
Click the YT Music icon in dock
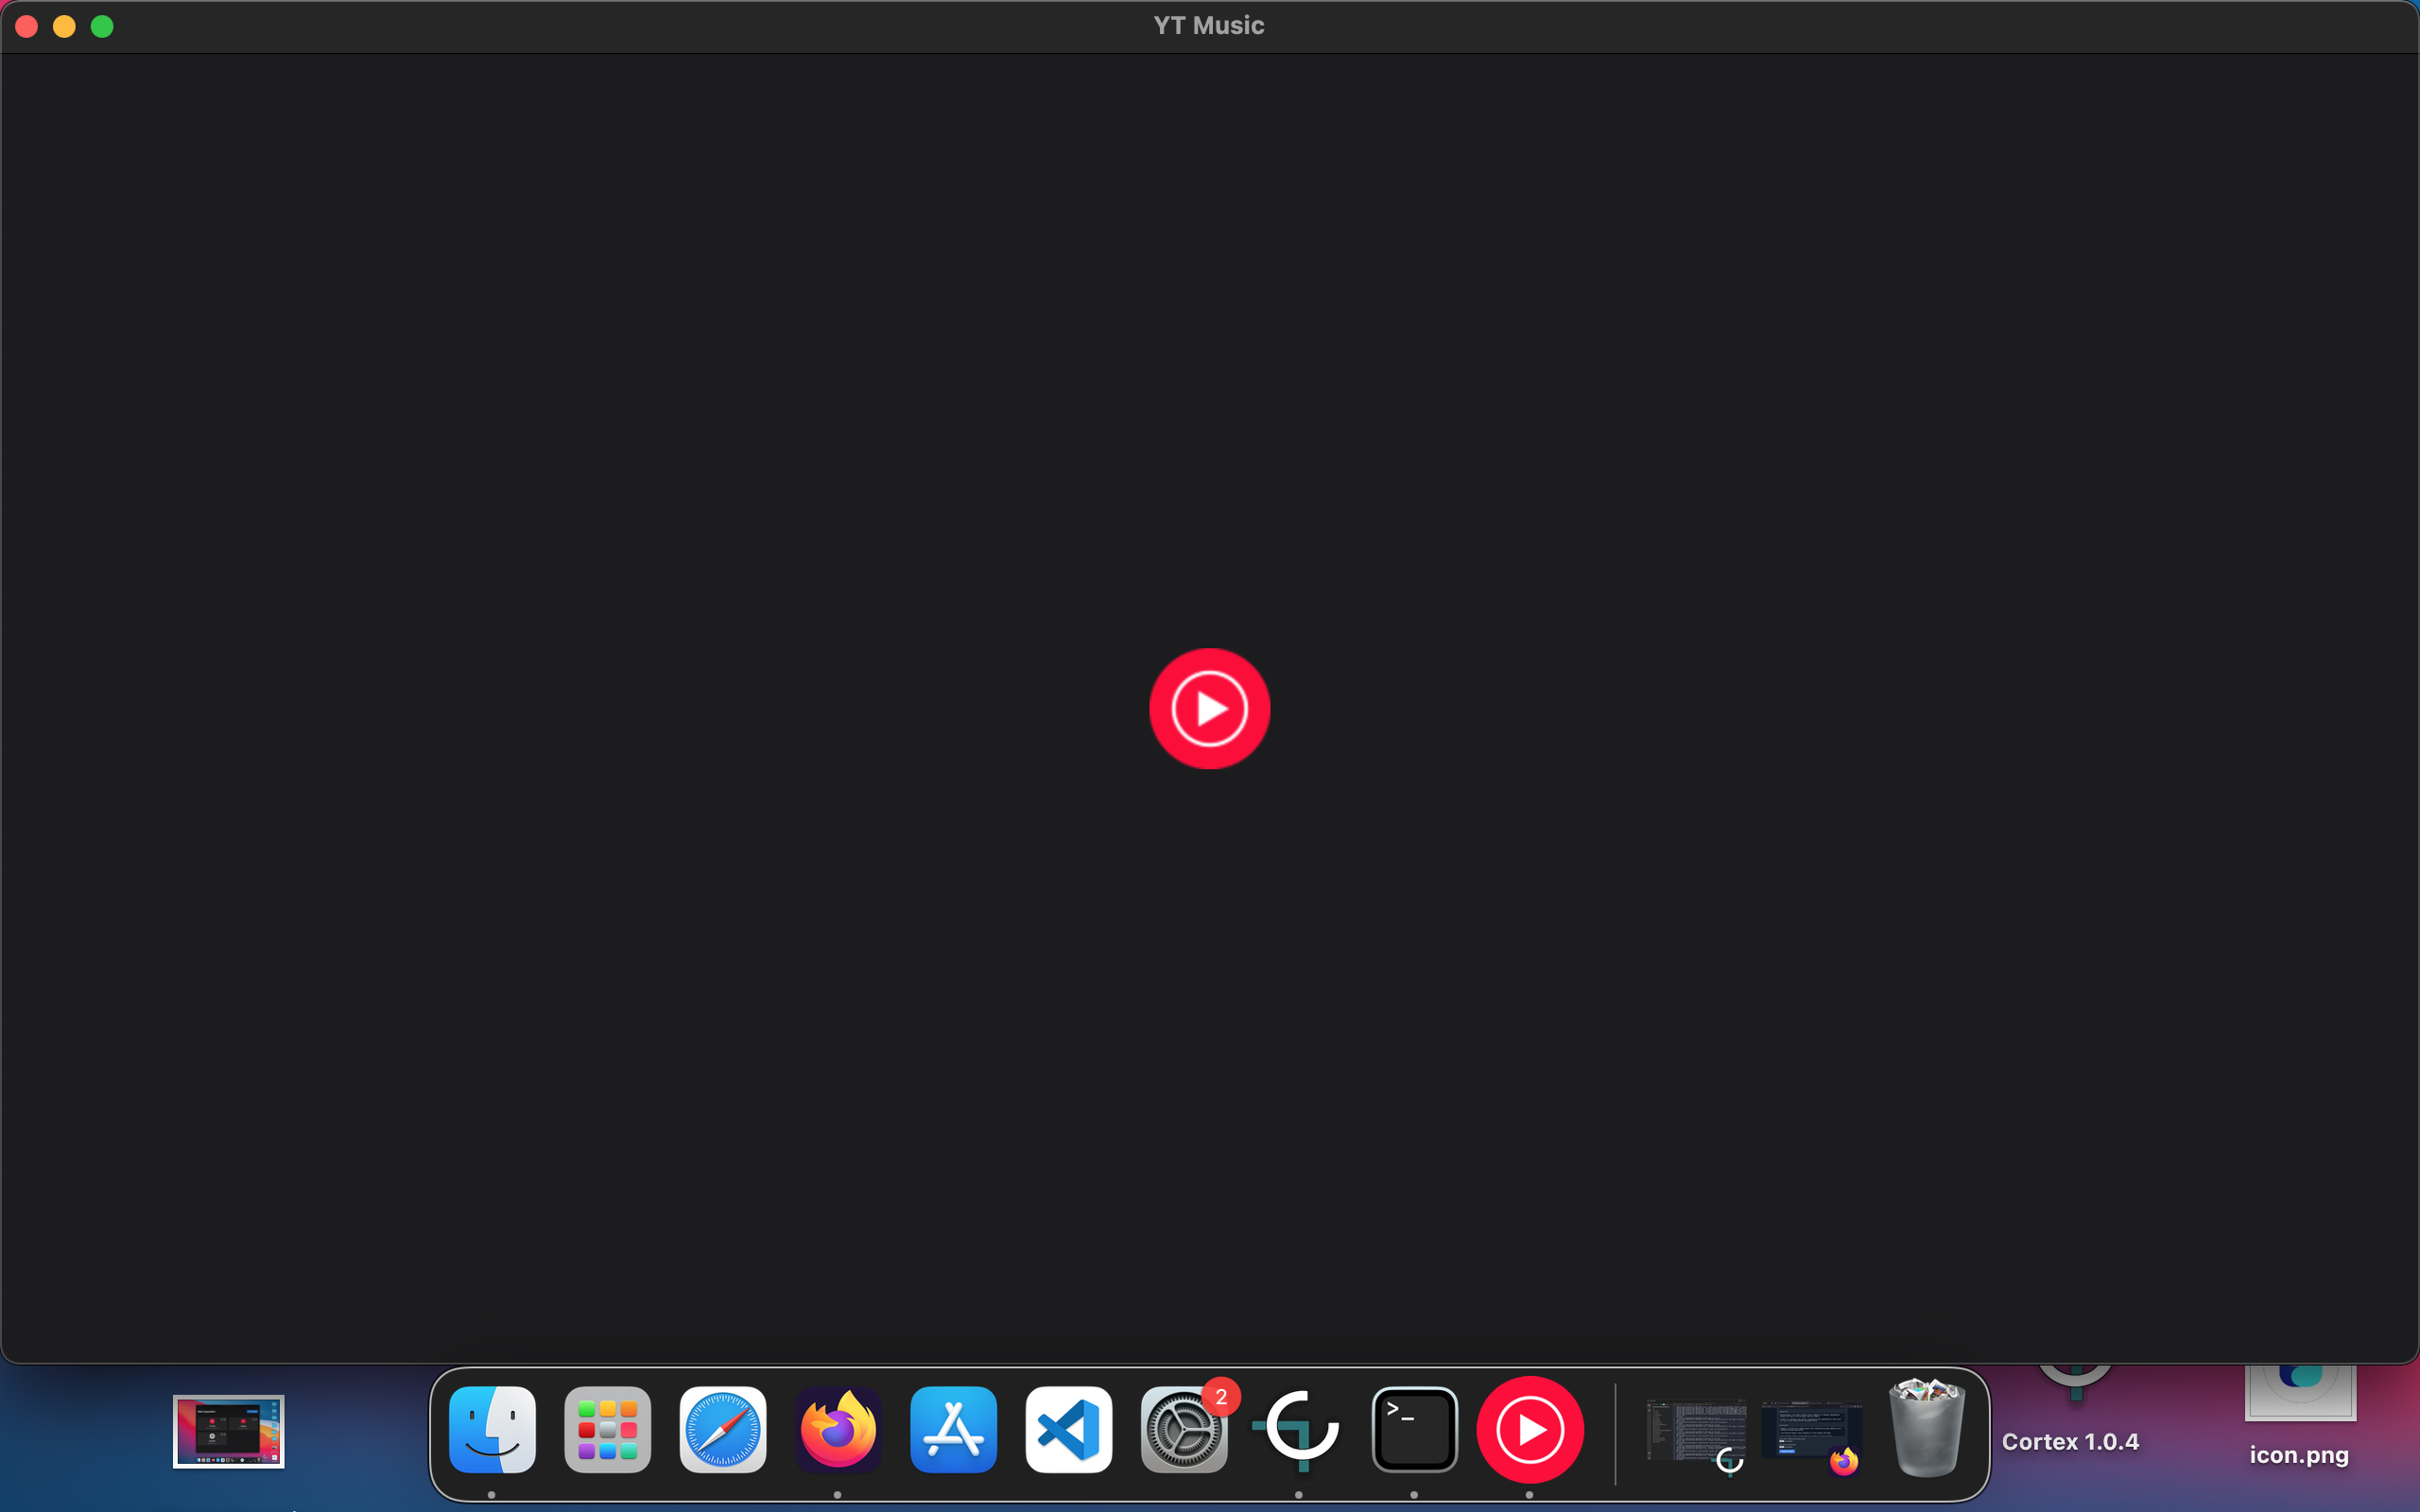pyautogui.click(x=1529, y=1430)
